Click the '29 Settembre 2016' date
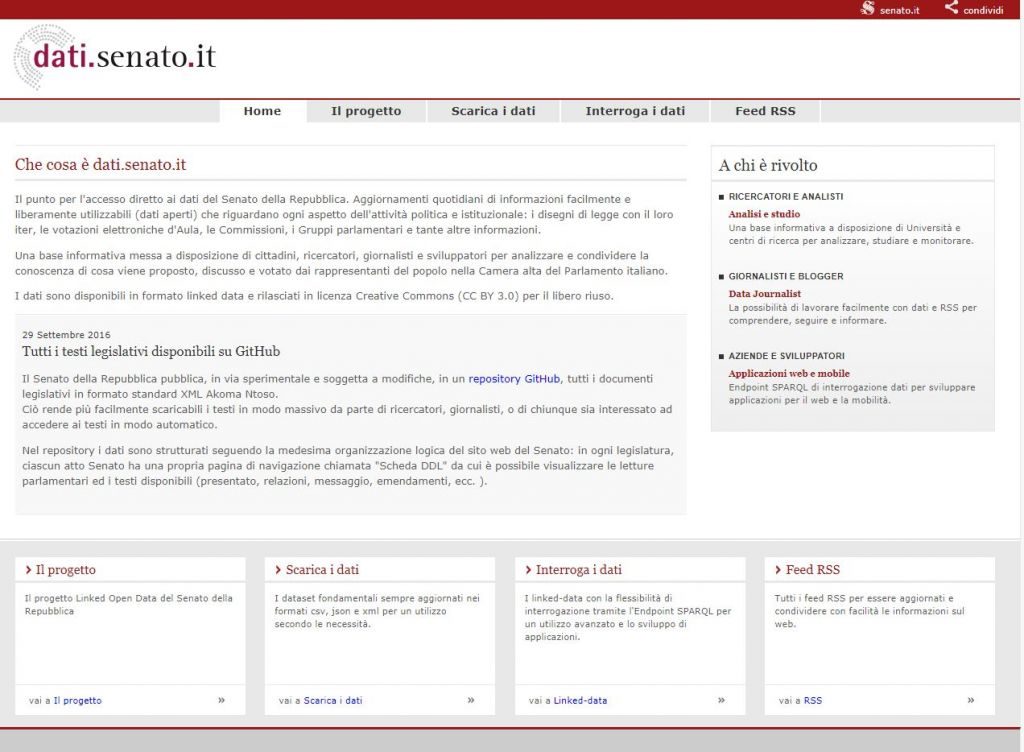1024x752 pixels. [66, 335]
